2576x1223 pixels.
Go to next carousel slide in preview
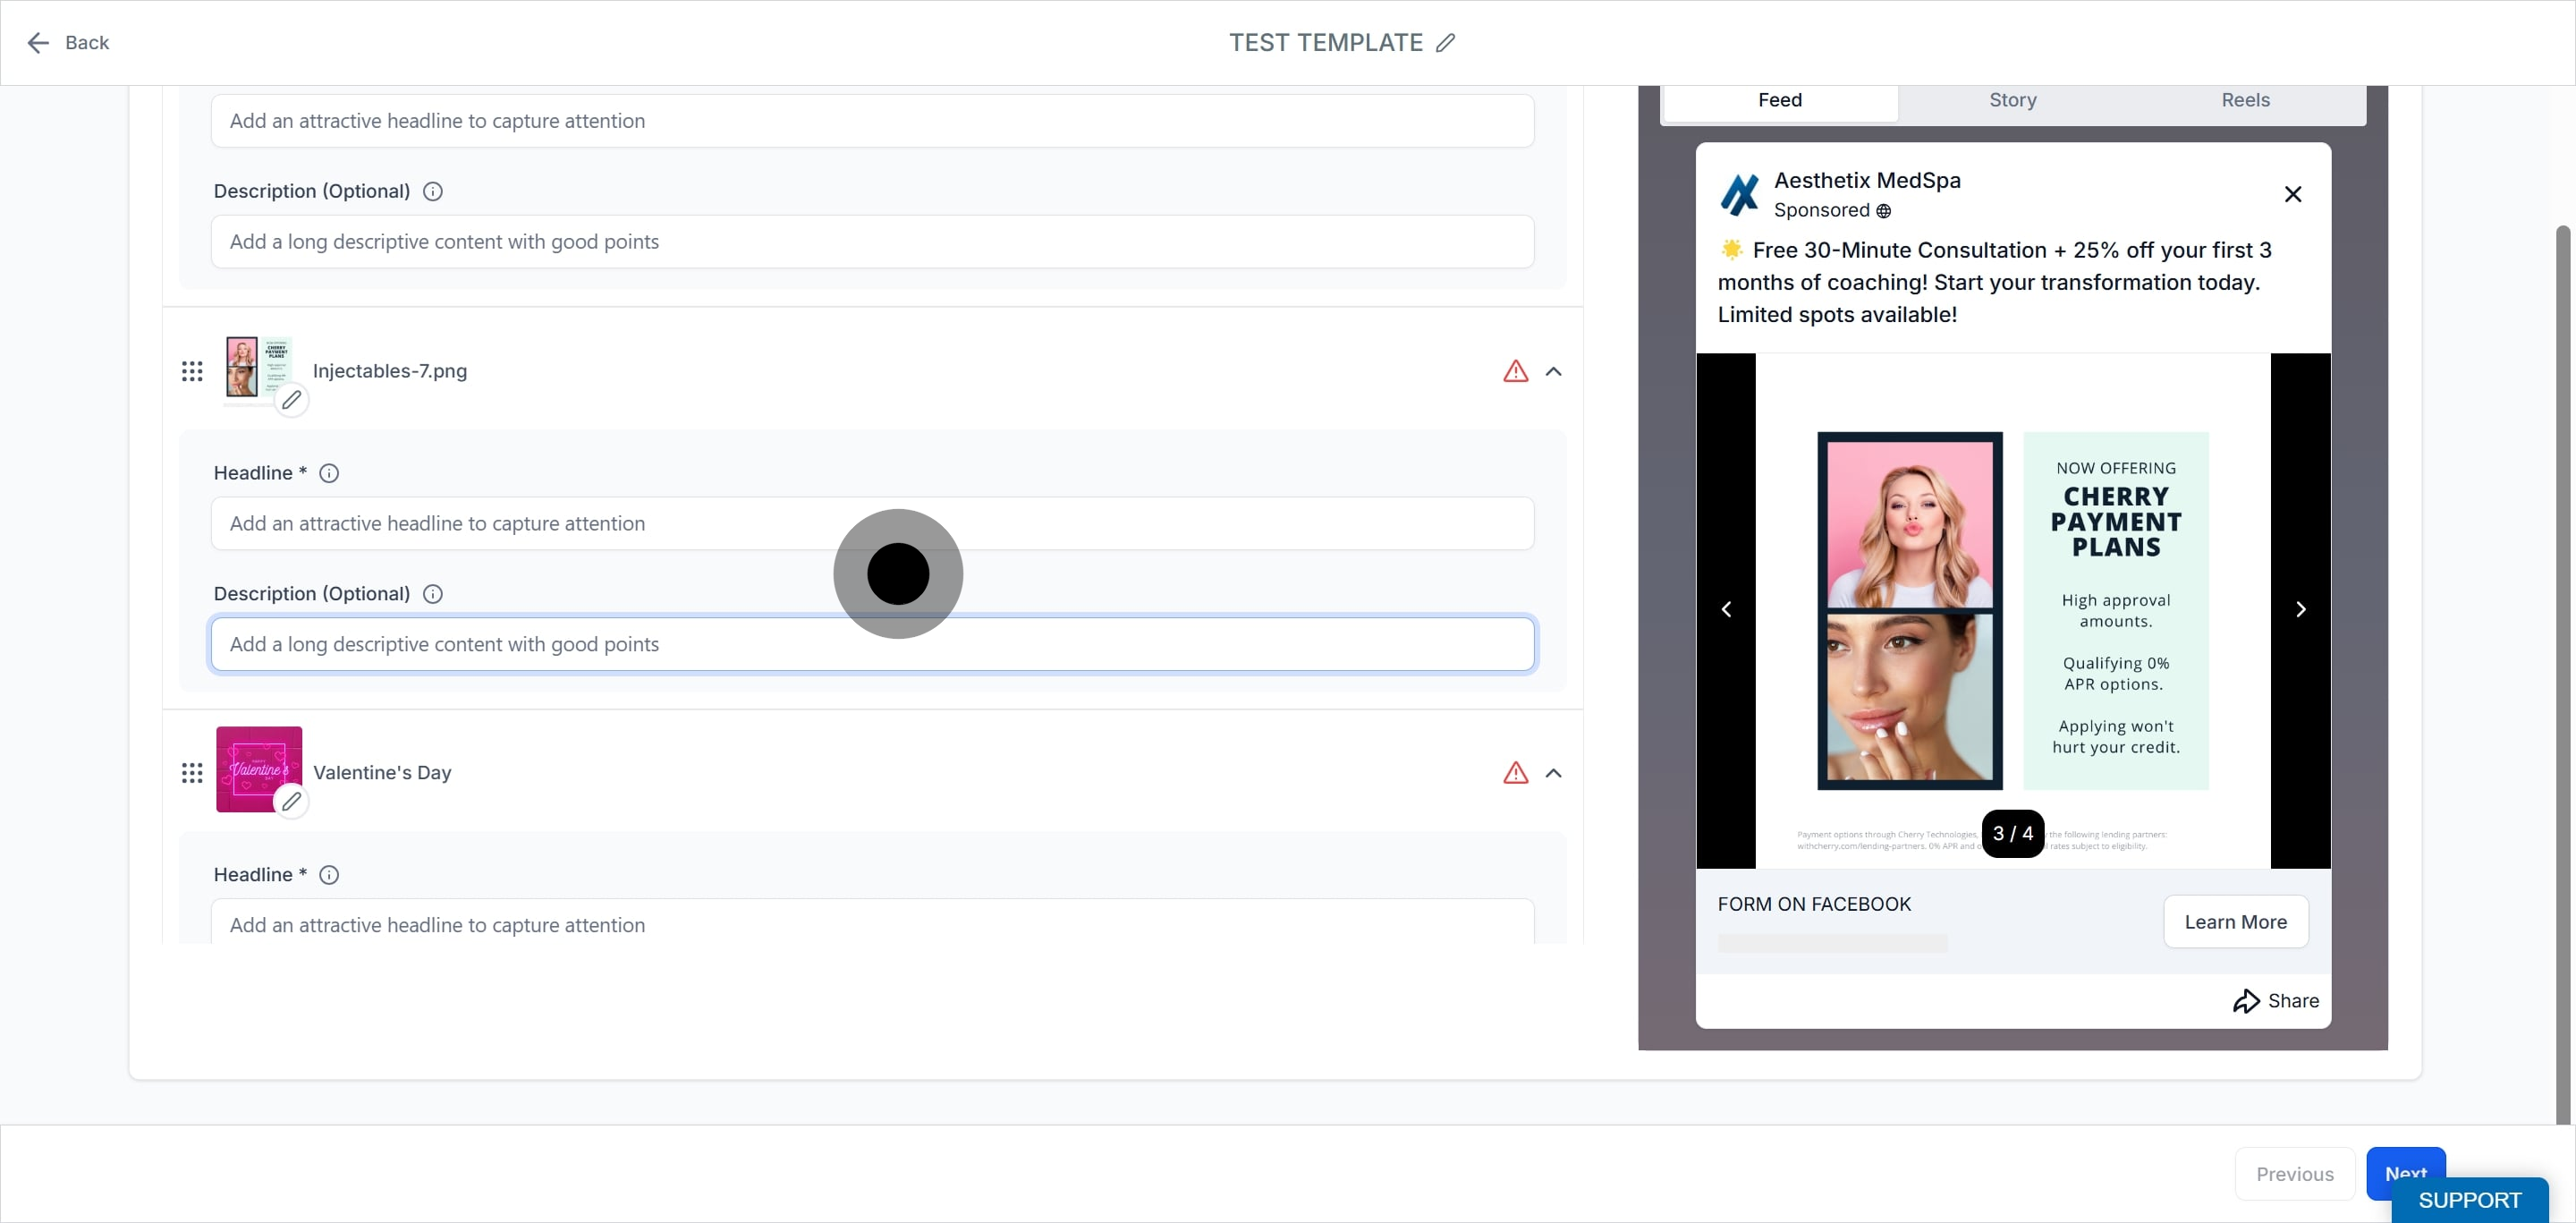[2300, 609]
